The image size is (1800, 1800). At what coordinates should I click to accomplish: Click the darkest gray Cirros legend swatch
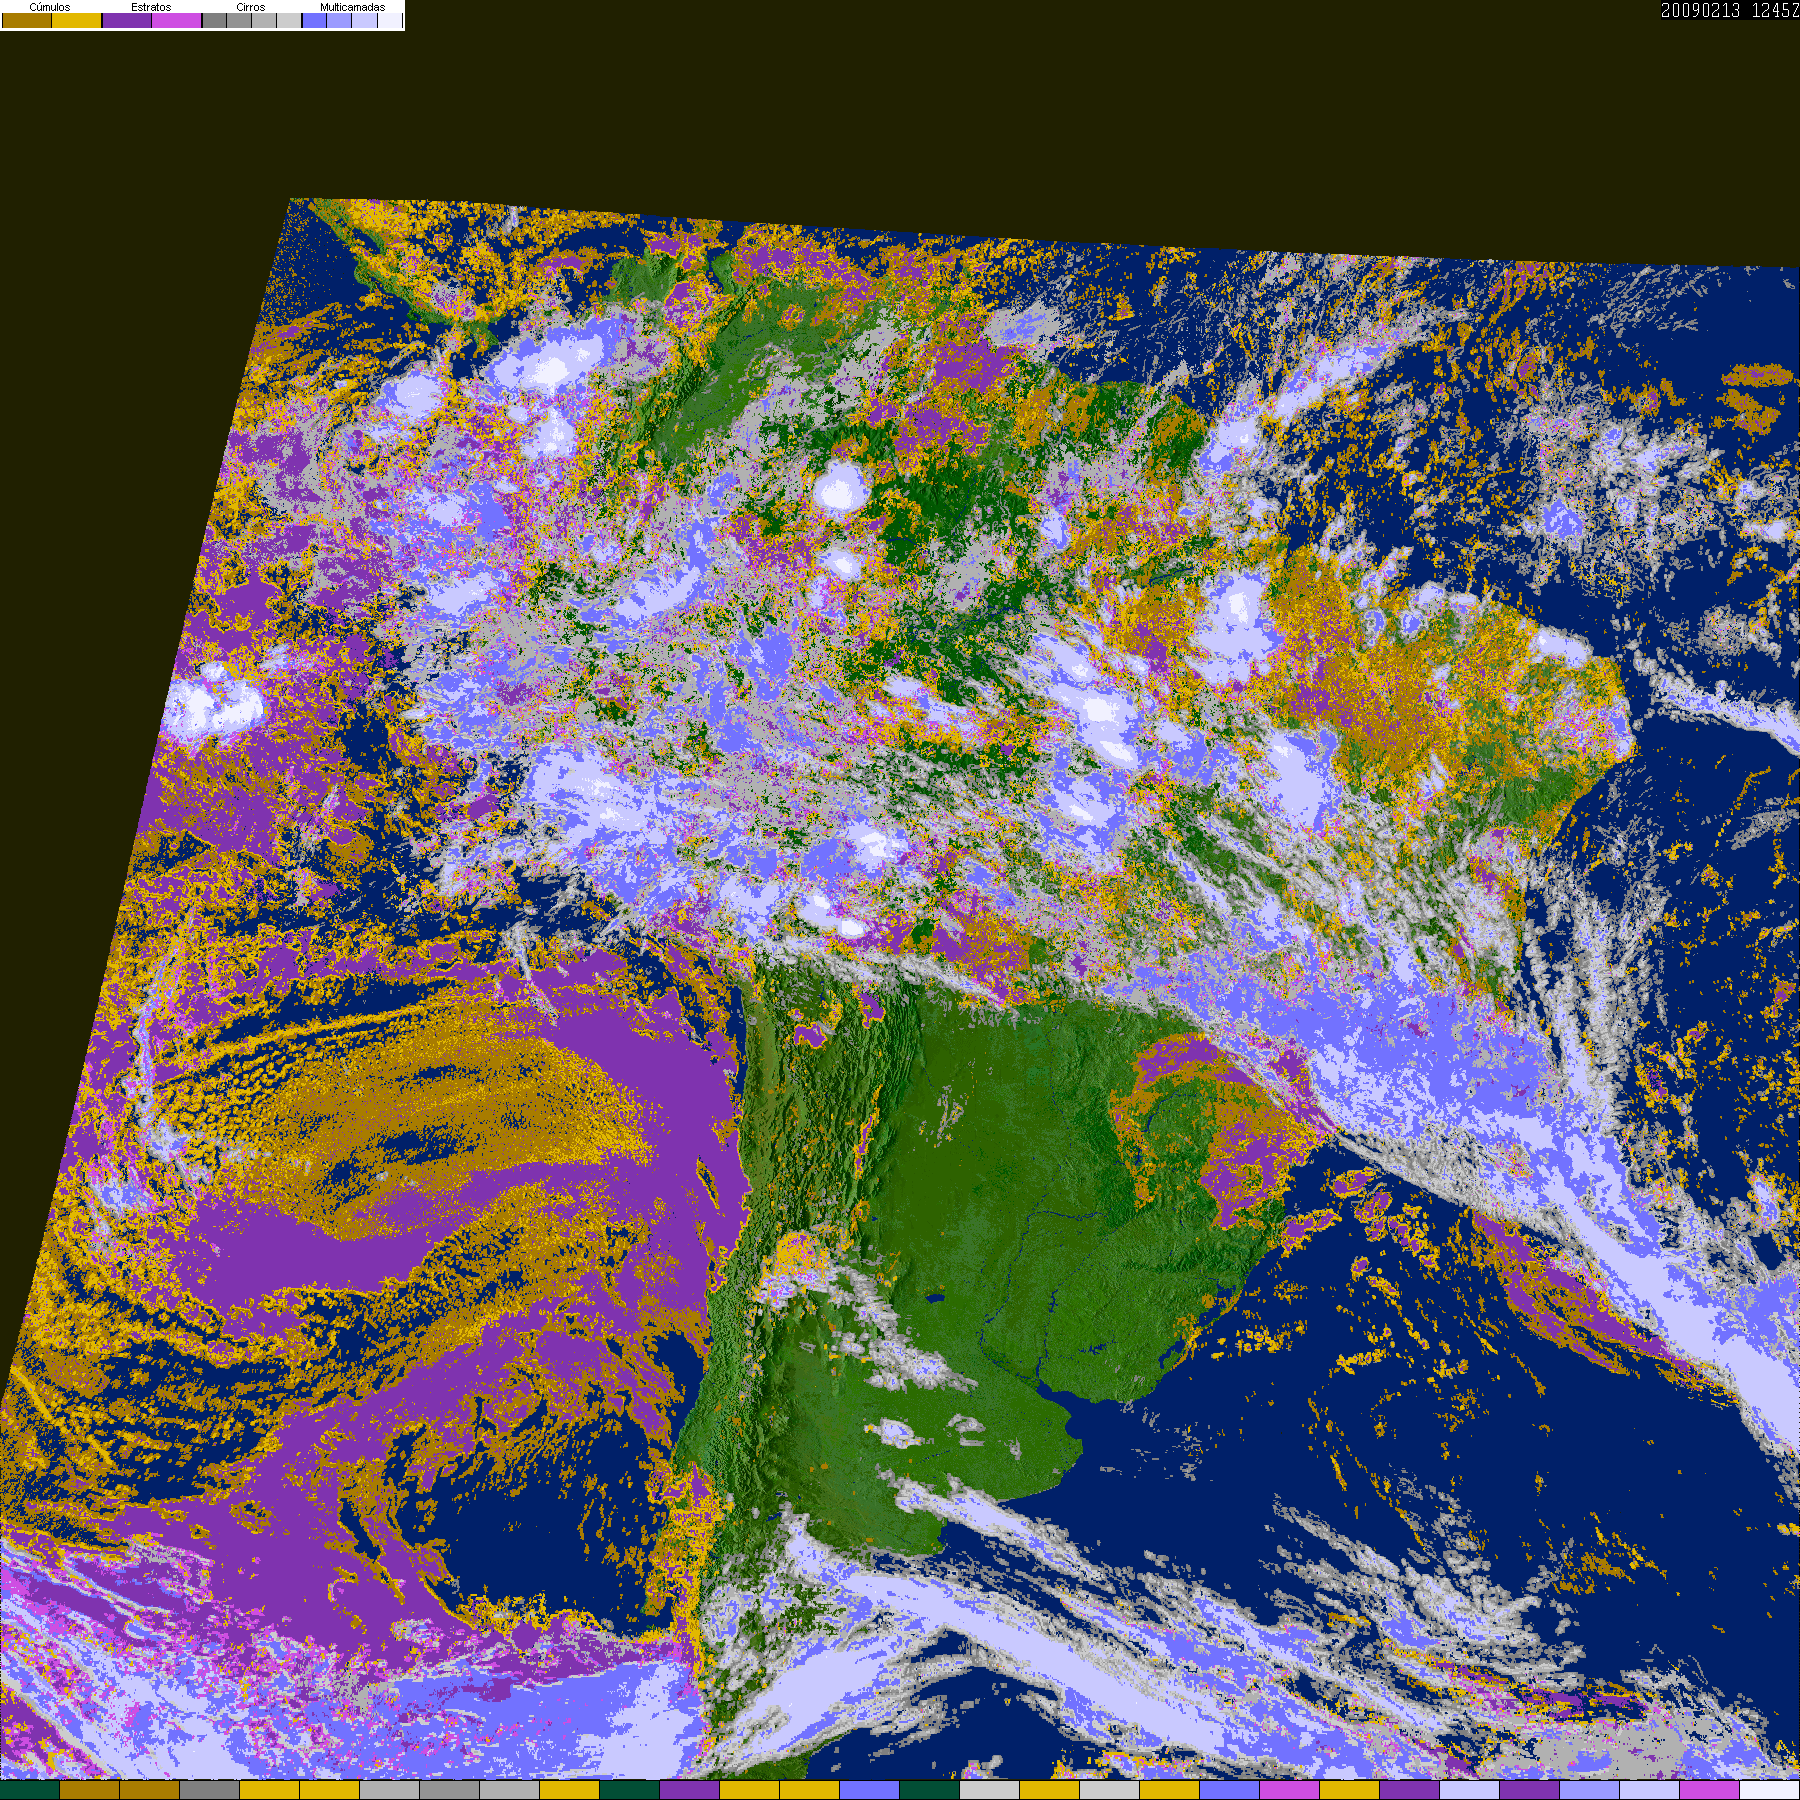click(214, 20)
